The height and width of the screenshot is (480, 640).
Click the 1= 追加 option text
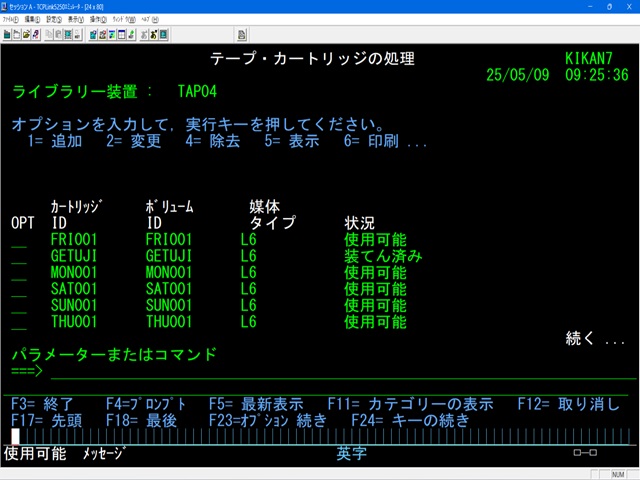coord(55,141)
